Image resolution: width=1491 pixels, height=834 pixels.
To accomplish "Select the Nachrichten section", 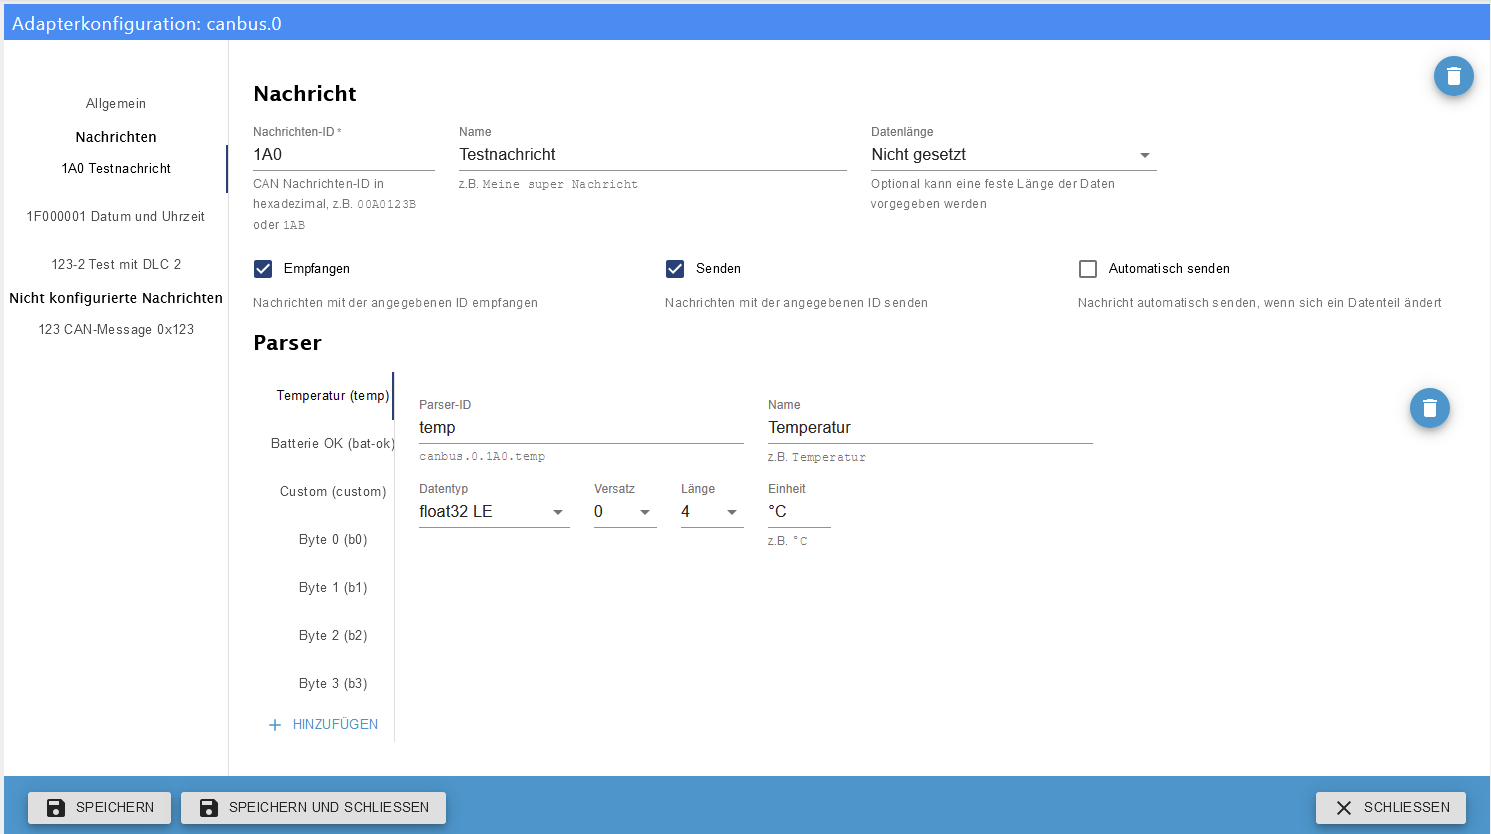I will (x=116, y=137).
